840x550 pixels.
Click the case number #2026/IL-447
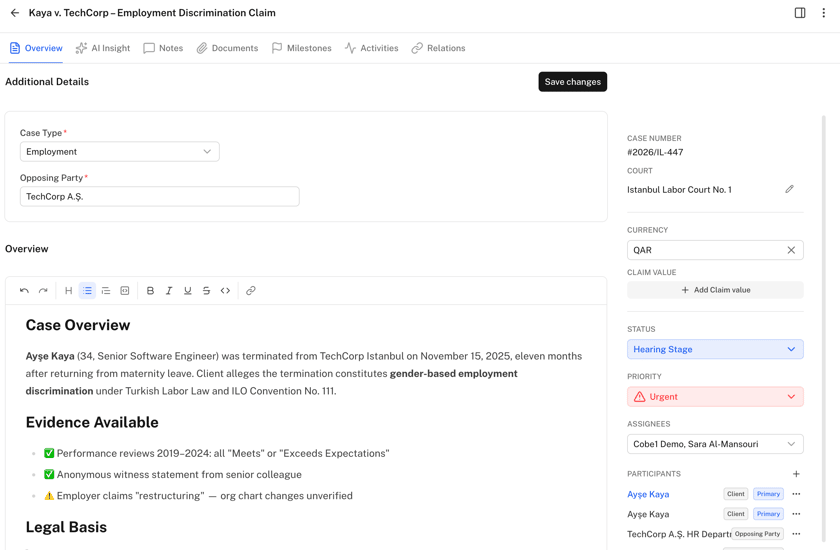655,152
